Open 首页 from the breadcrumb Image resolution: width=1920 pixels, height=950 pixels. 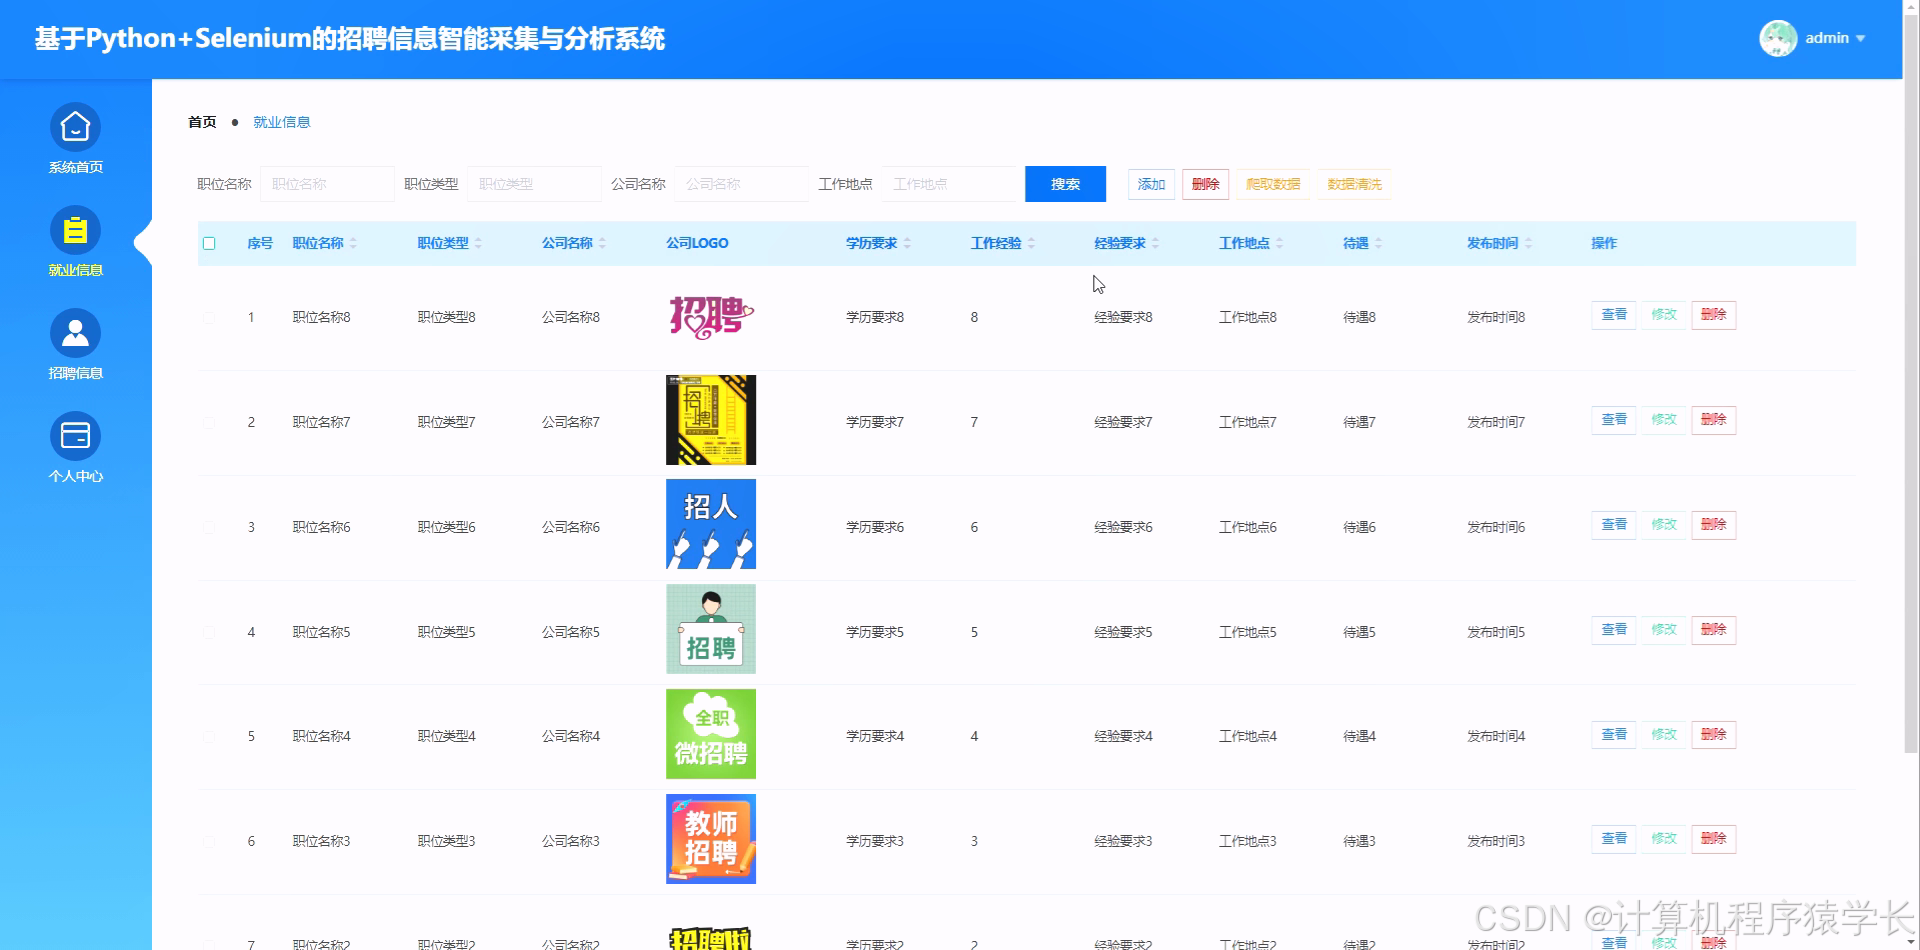coord(201,121)
